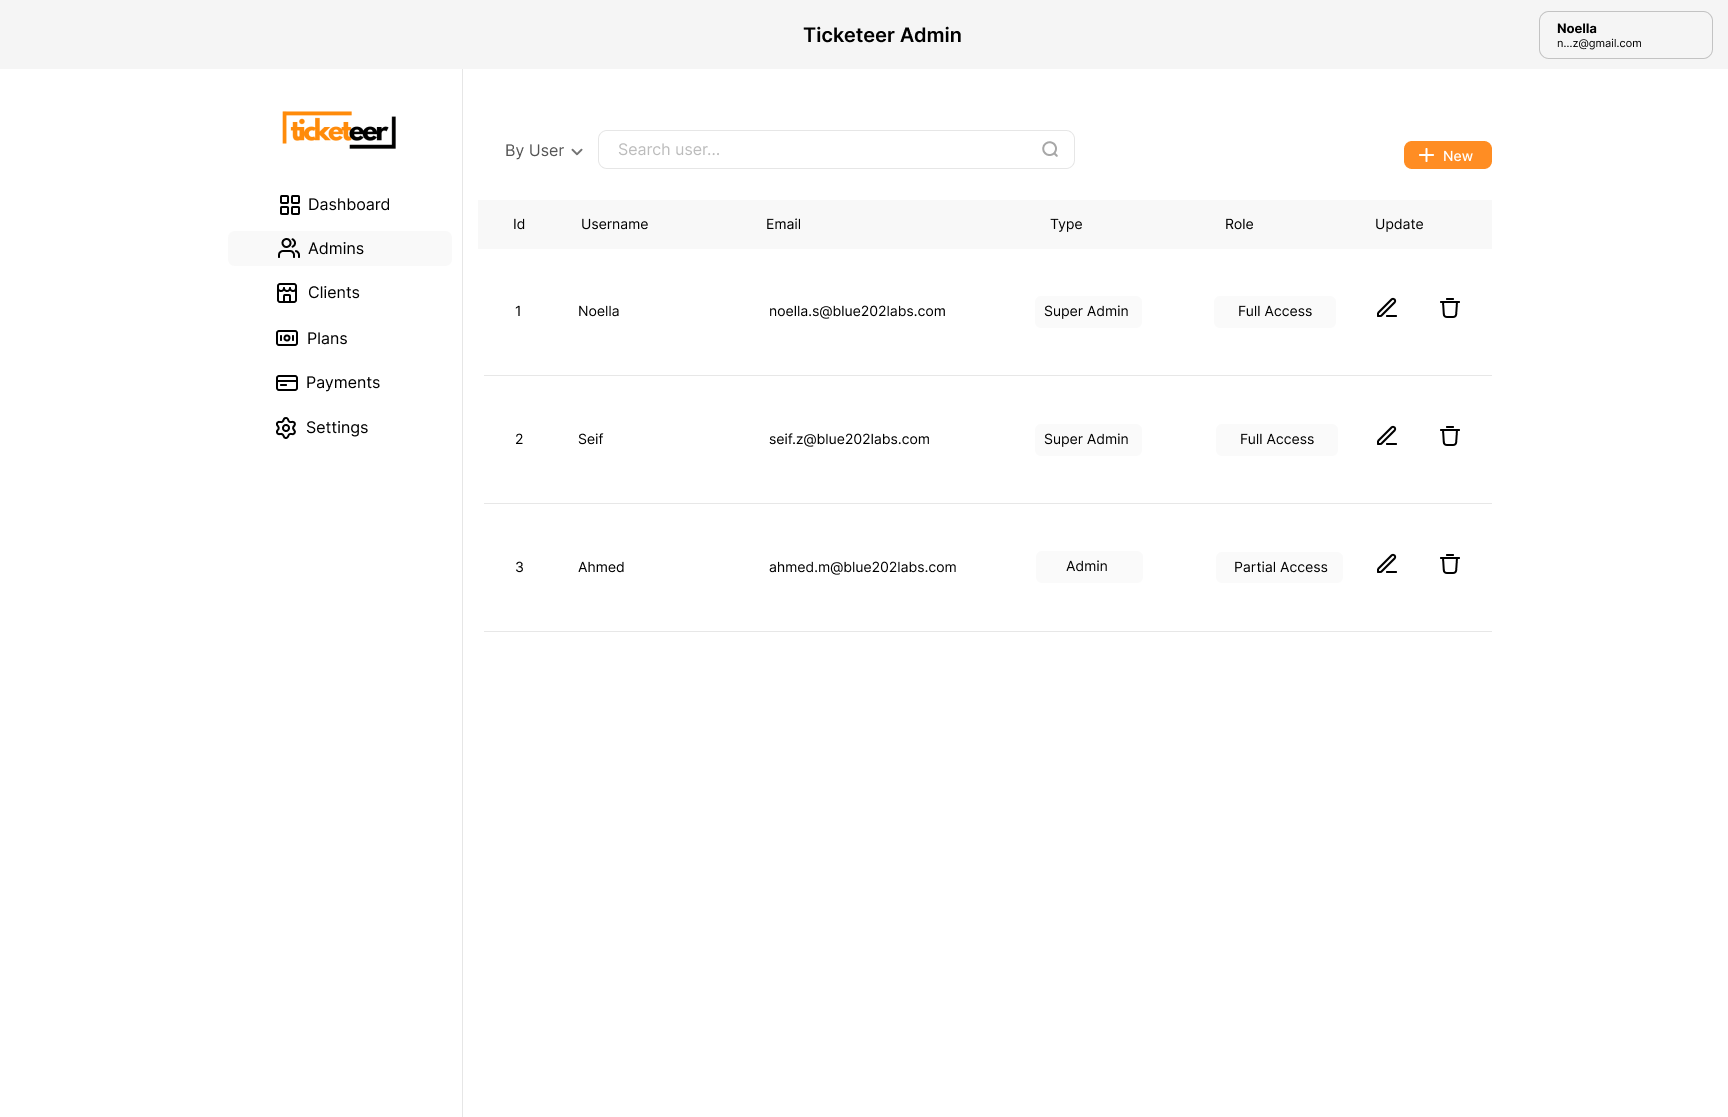
Task: Click the Full Access role badge for Noella
Action: [1274, 311]
